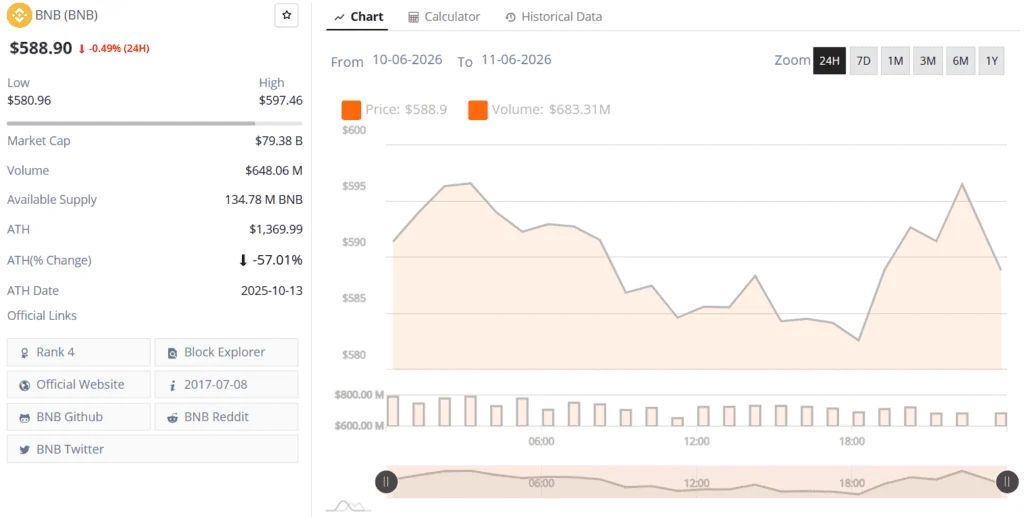The width and height of the screenshot is (1024, 517).
Task: Open the BNB Reddit link
Action: pyautogui.click(x=227, y=416)
